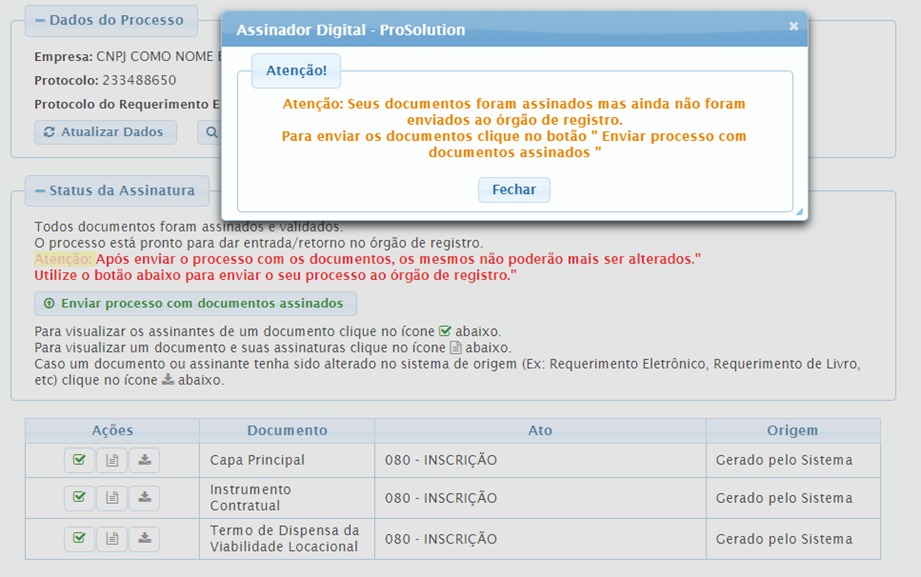Viewport: 921px width, 577px height.
Task: Click the search button beside Atualizar Dados
Action: point(210,132)
